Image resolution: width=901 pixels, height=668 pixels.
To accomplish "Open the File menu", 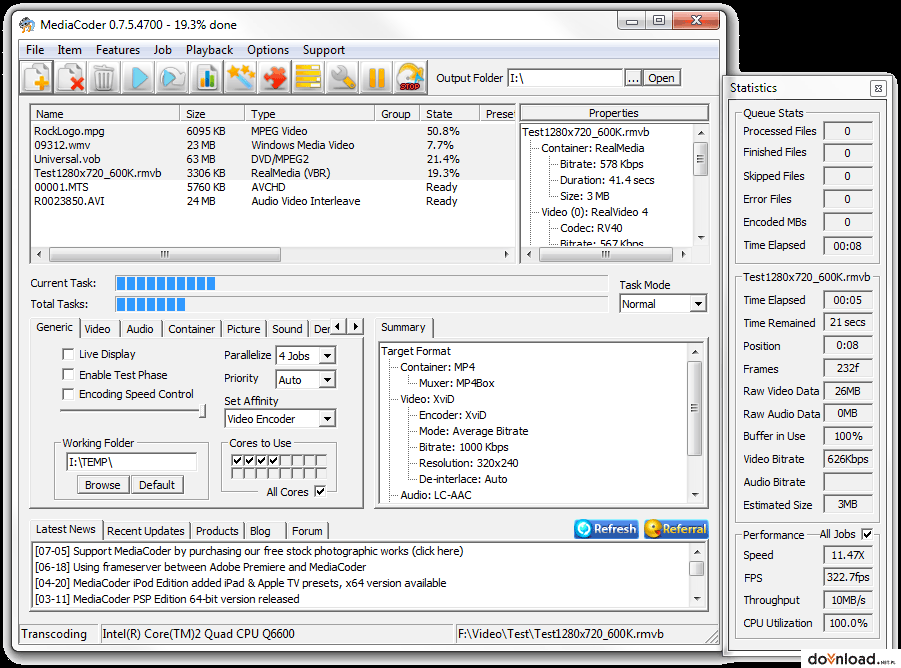I will click(x=35, y=50).
